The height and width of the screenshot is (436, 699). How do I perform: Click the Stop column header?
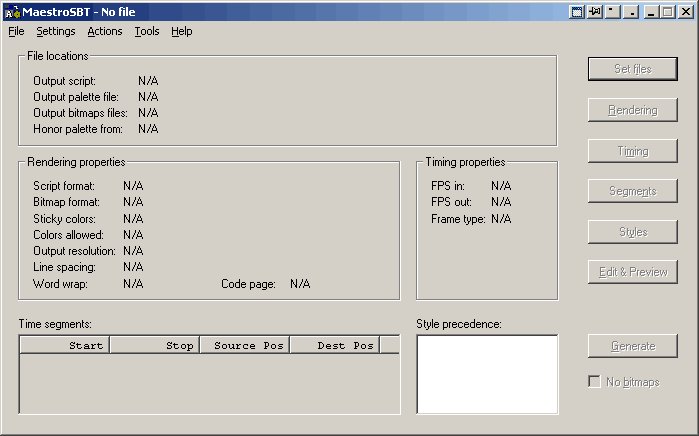click(155, 346)
